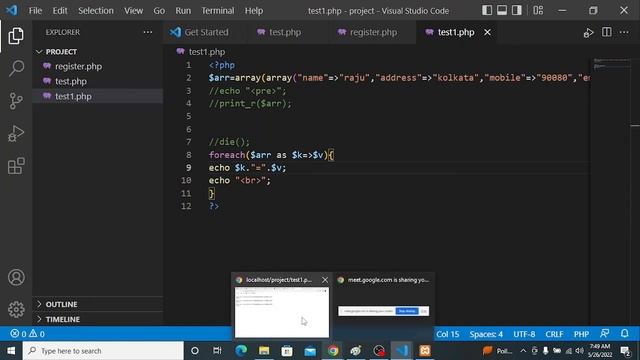Open Microsoft Edge from the taskbar
This screenshot has height=360, width=640.
pyautogui.click(x=241, y=351)
